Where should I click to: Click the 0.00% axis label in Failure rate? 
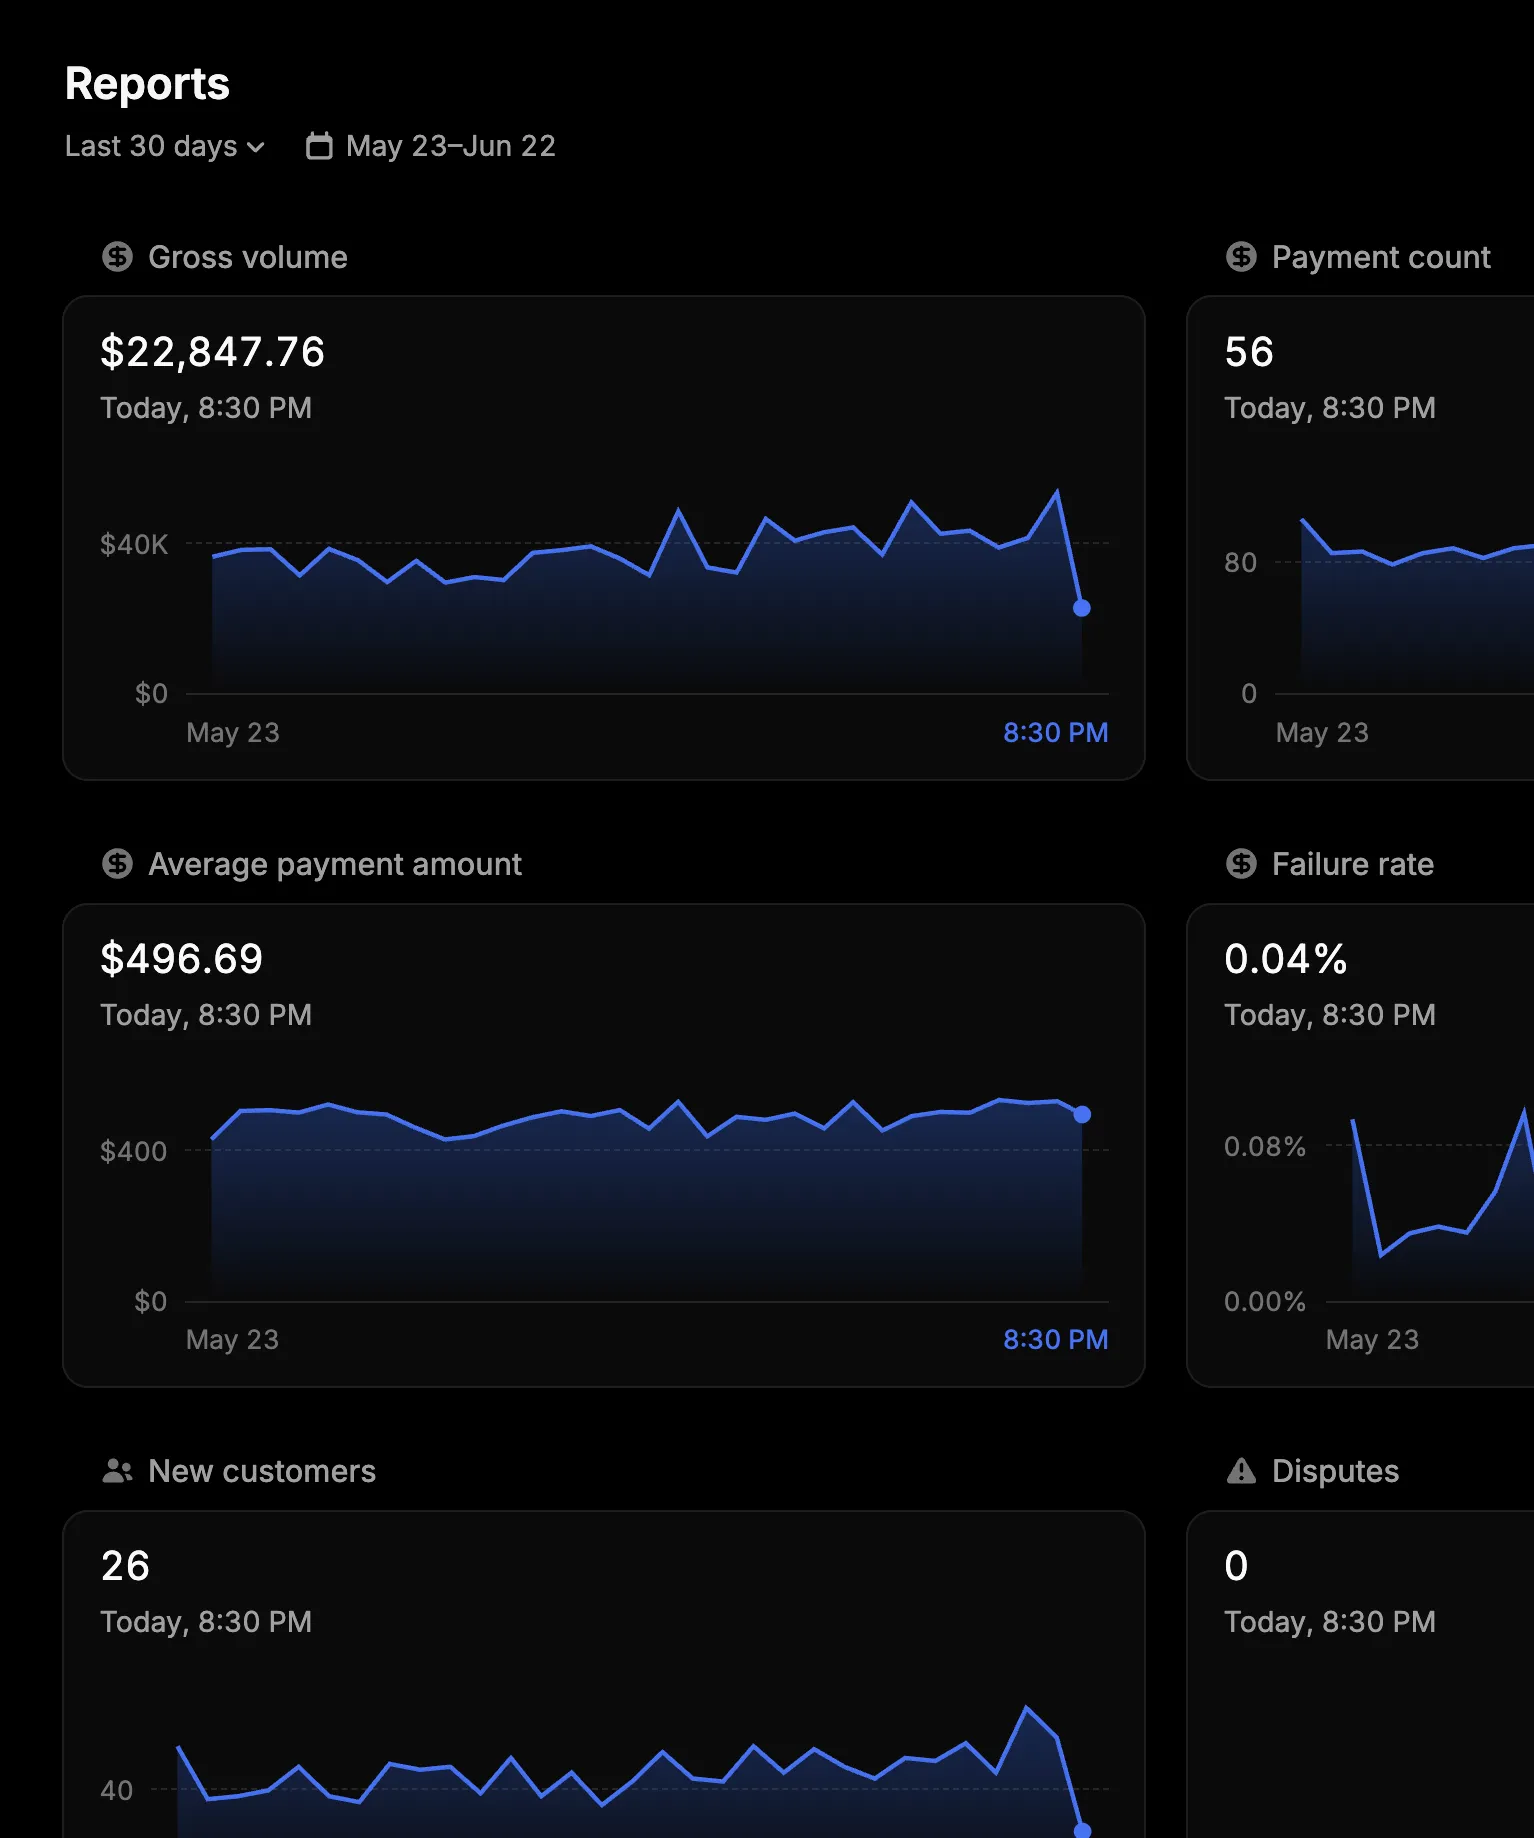click(x=1265, y=1302)
